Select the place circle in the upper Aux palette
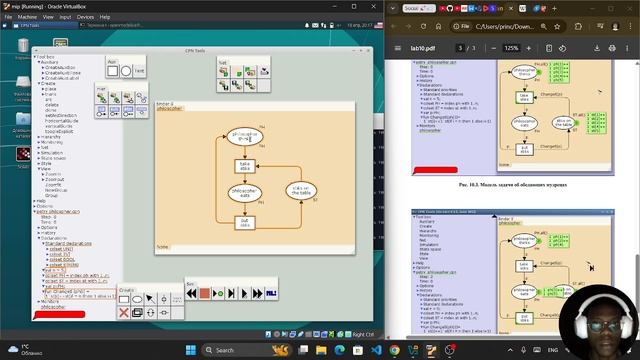This screenshot has width=640, height=360. (x=126, y=71)
